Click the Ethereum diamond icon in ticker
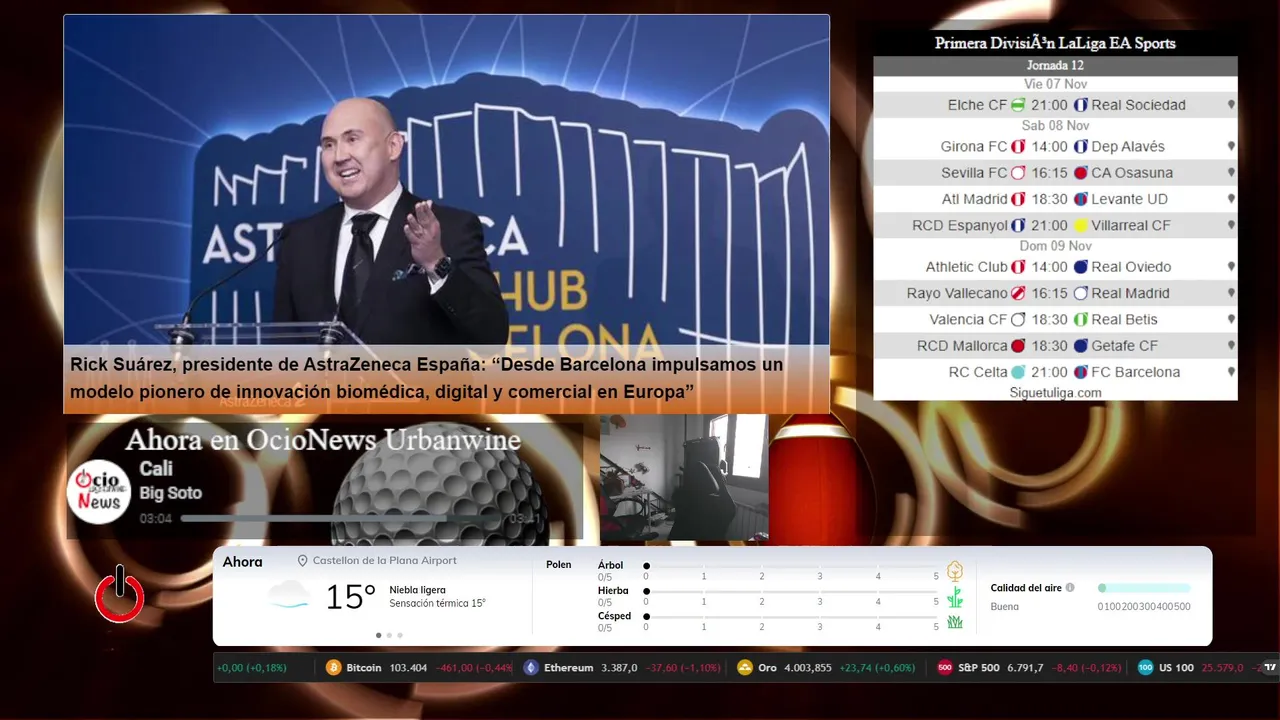 pos(531,667)
